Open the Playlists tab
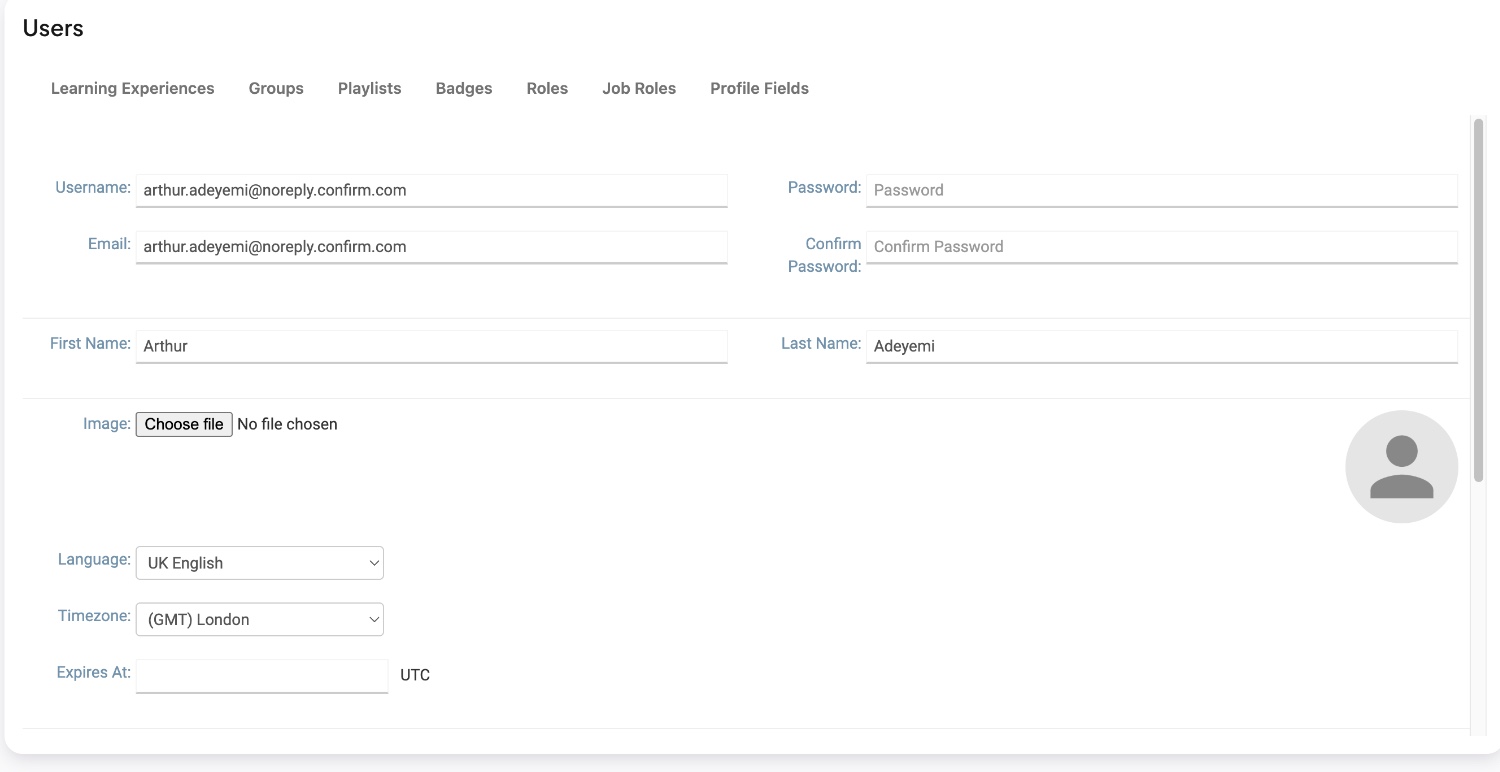The image size is (1500, 772). pyautogui.click(x=369, y=88)
